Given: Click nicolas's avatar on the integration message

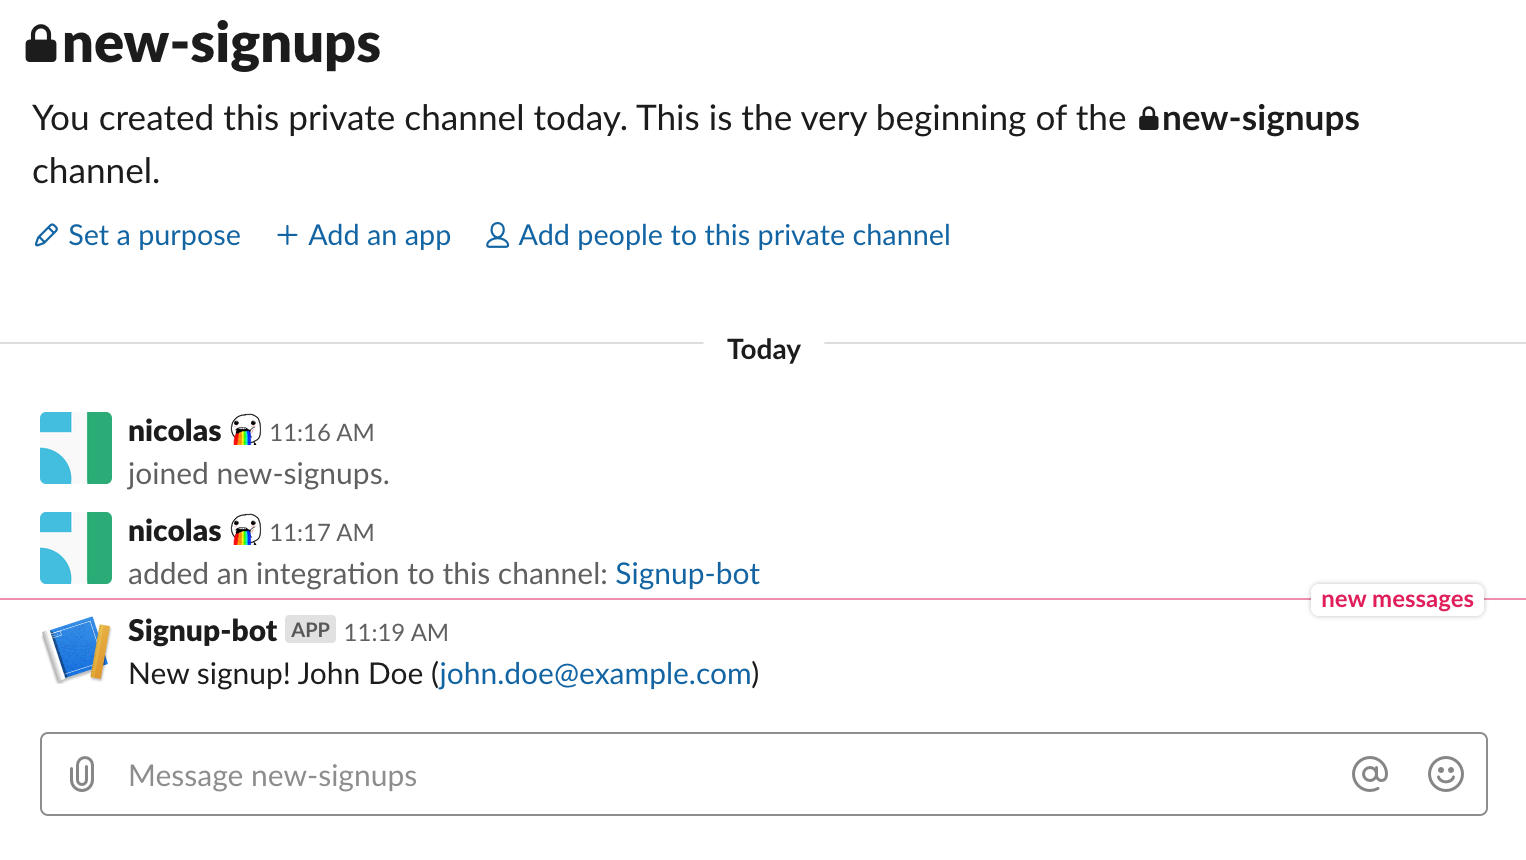Looking at the screenshot, I should tap(76, 548).
